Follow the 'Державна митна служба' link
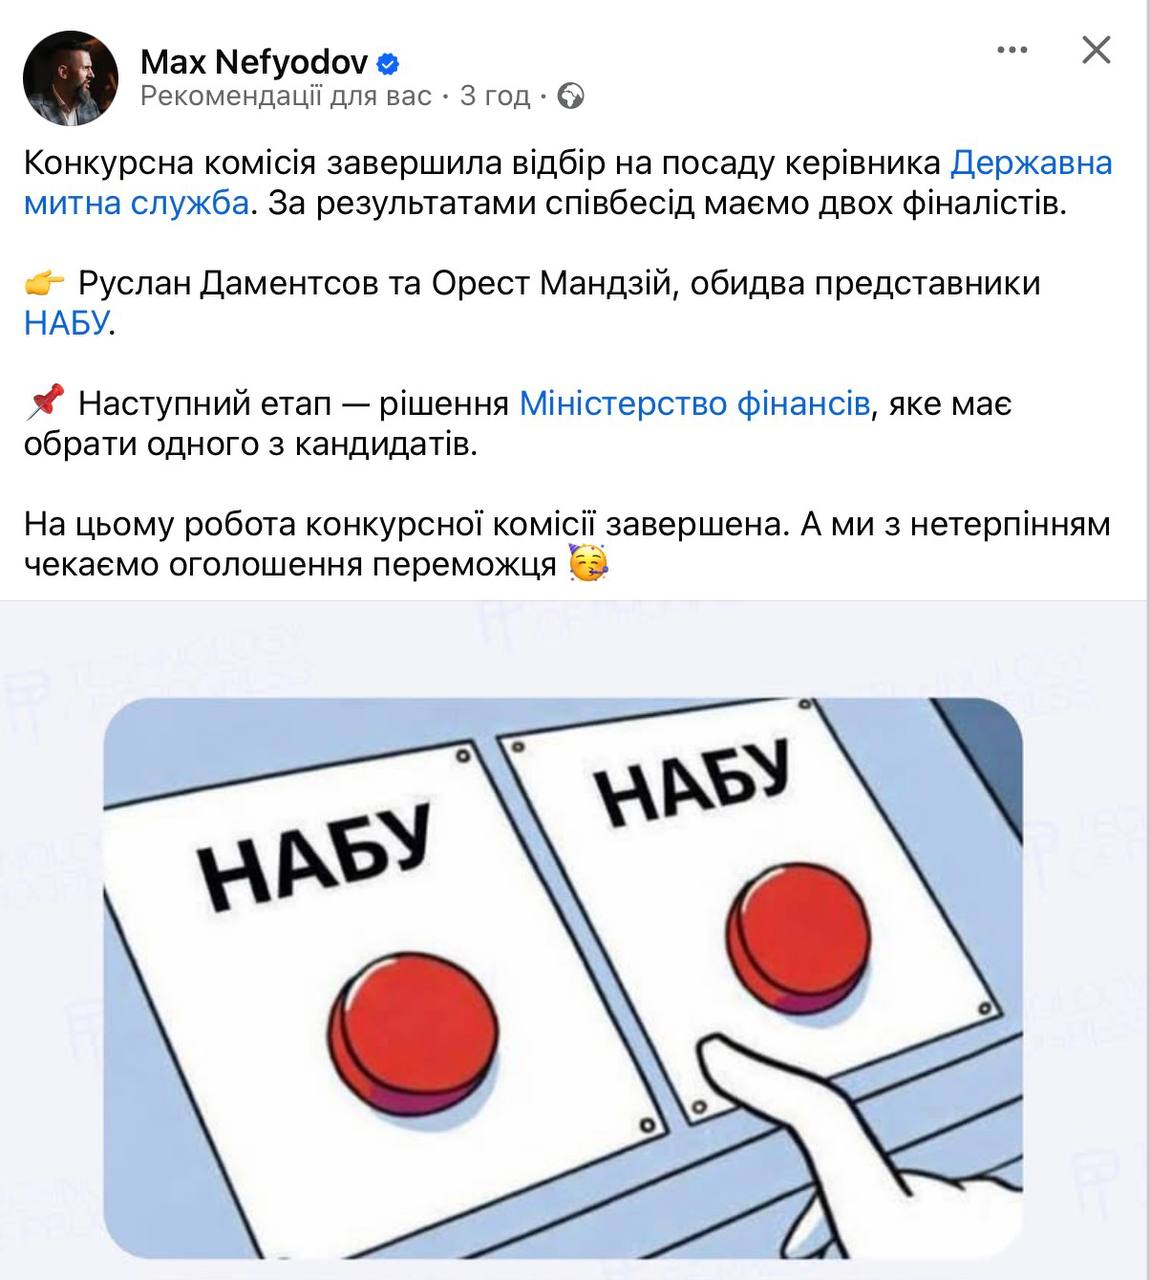Image resolution: width=1150 pixels, height=1280 pixels. 568,182
